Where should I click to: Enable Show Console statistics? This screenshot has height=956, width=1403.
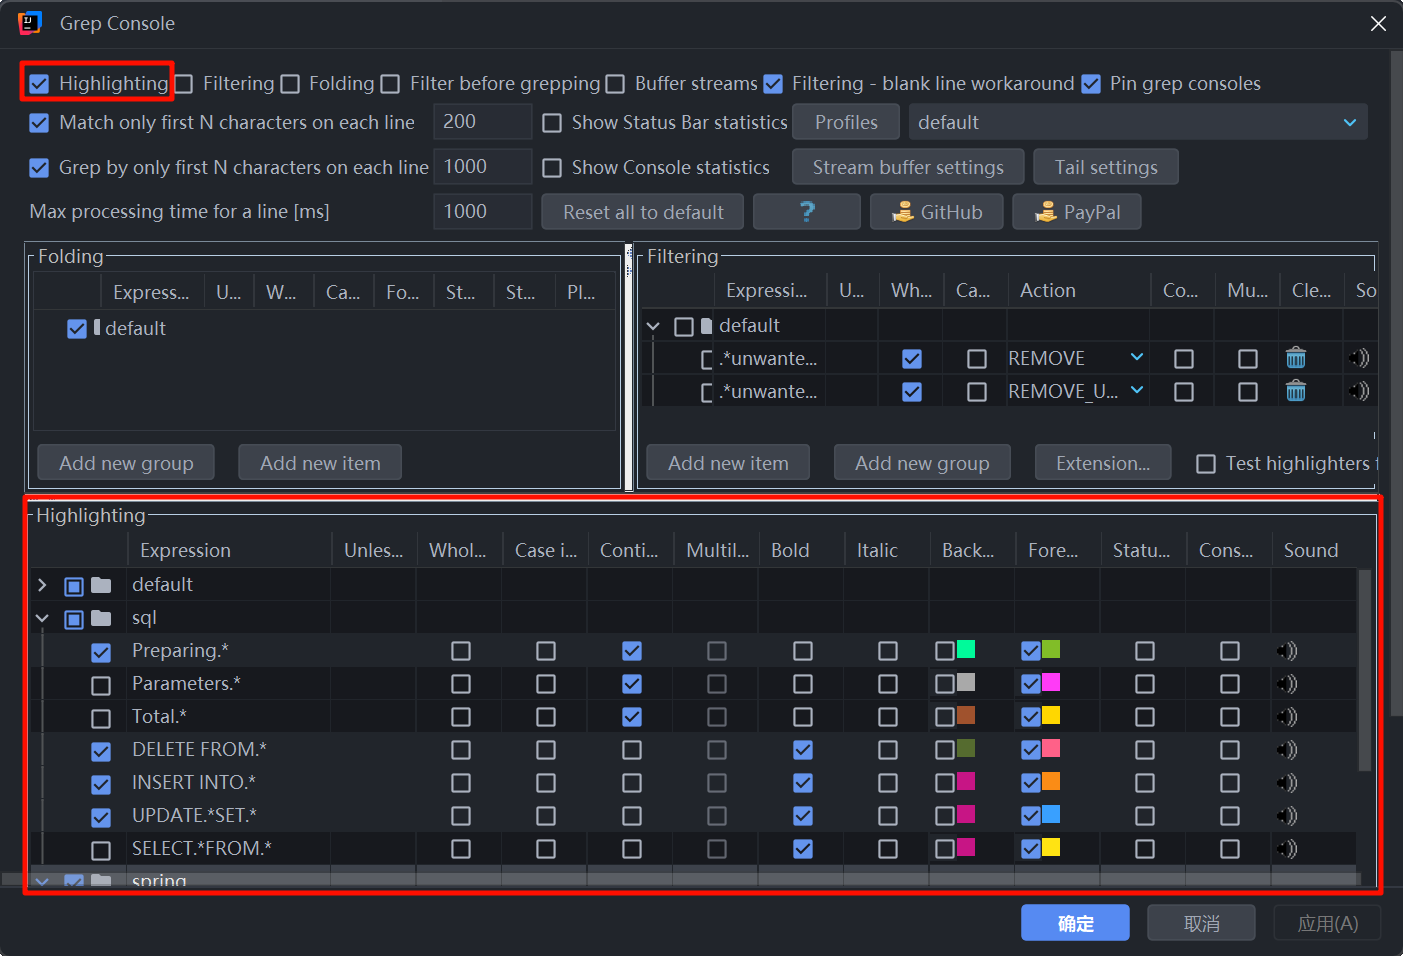552,167
